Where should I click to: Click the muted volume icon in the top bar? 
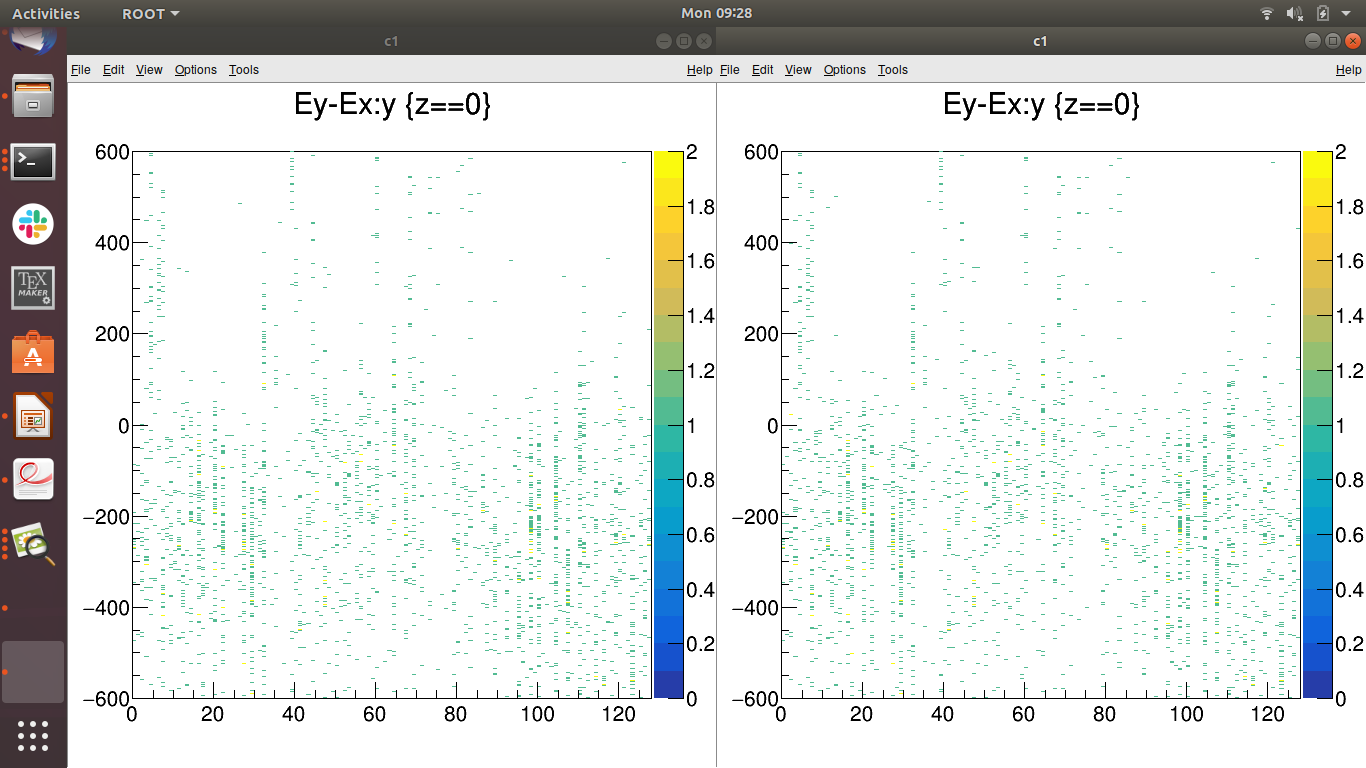click(x=1295, y=13)
